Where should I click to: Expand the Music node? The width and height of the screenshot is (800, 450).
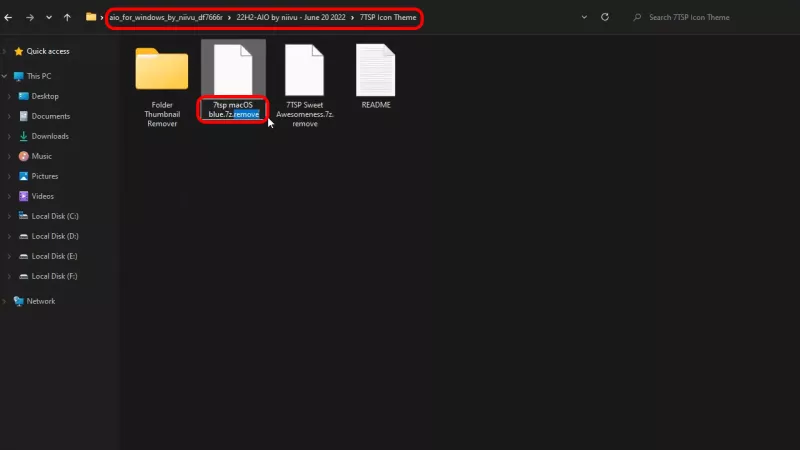pyautogui.click(x=9, y=156)
